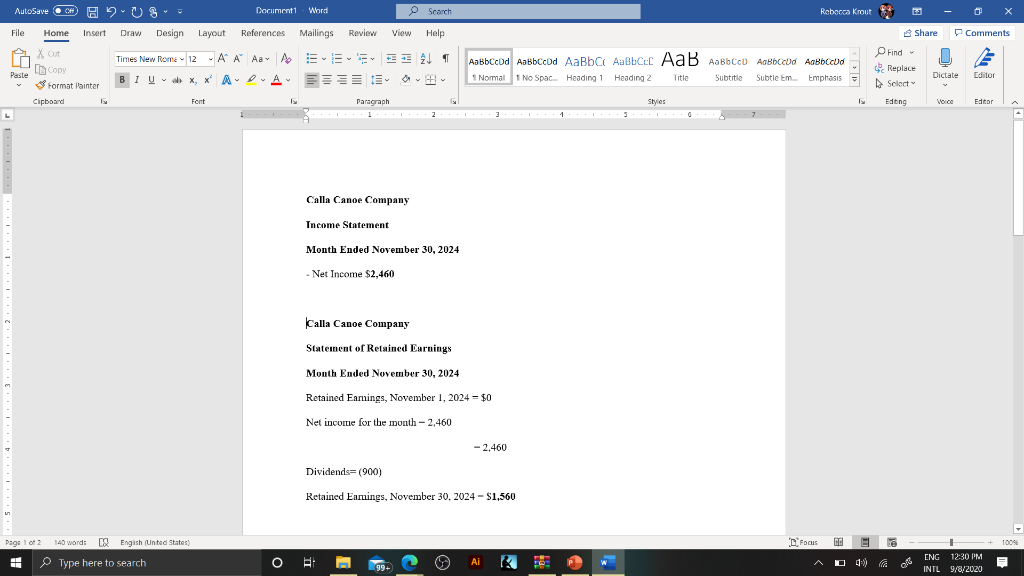Expand bullets list dropdown arrow
The height and width of the screenshot is (576, 1024).
pyautogui.click(x=324, y=59)
